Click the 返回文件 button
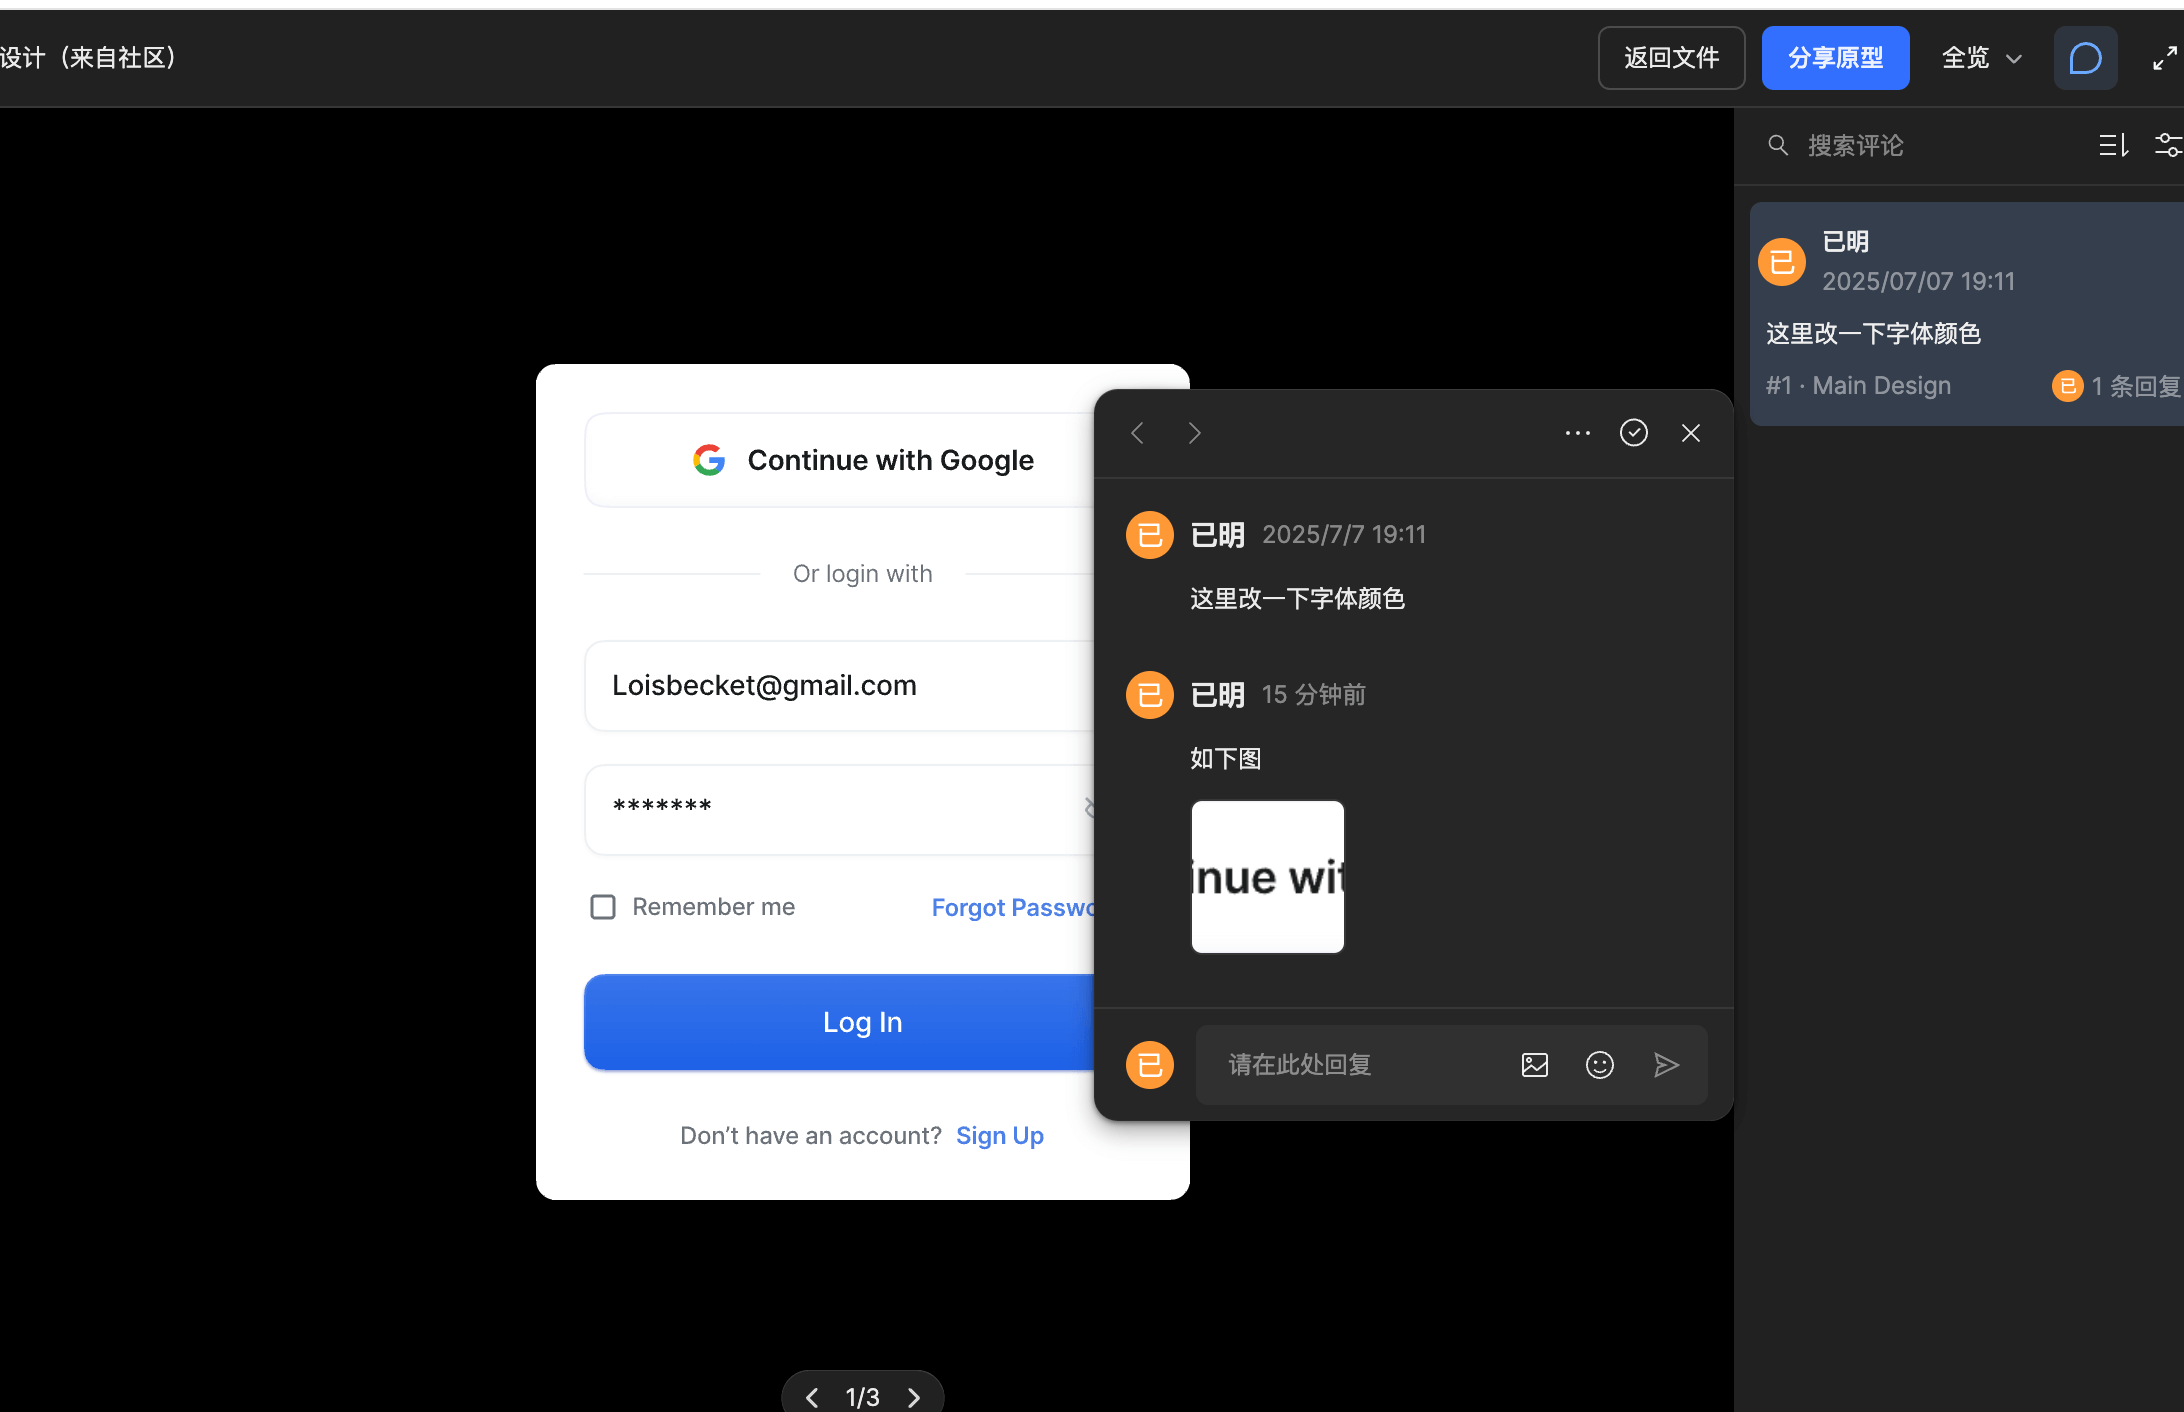This screenshot has width=2184, height=1412. (x=1671, y=58)
